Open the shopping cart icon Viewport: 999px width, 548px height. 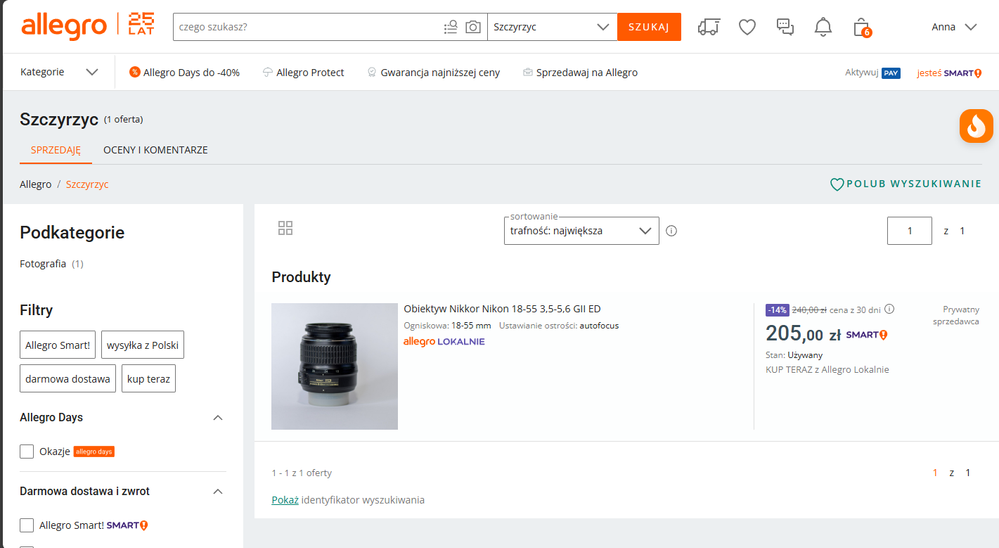point(861,27)
